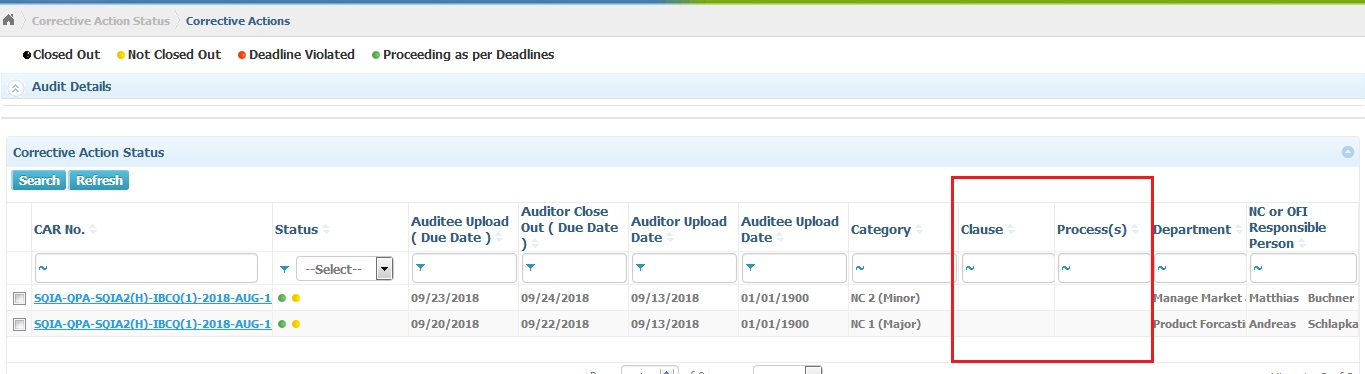The width and height of the screenshot is (1365, 374).
Task: Click the Proceeding as per Deadlines legend label
Action: coord(468,55)
